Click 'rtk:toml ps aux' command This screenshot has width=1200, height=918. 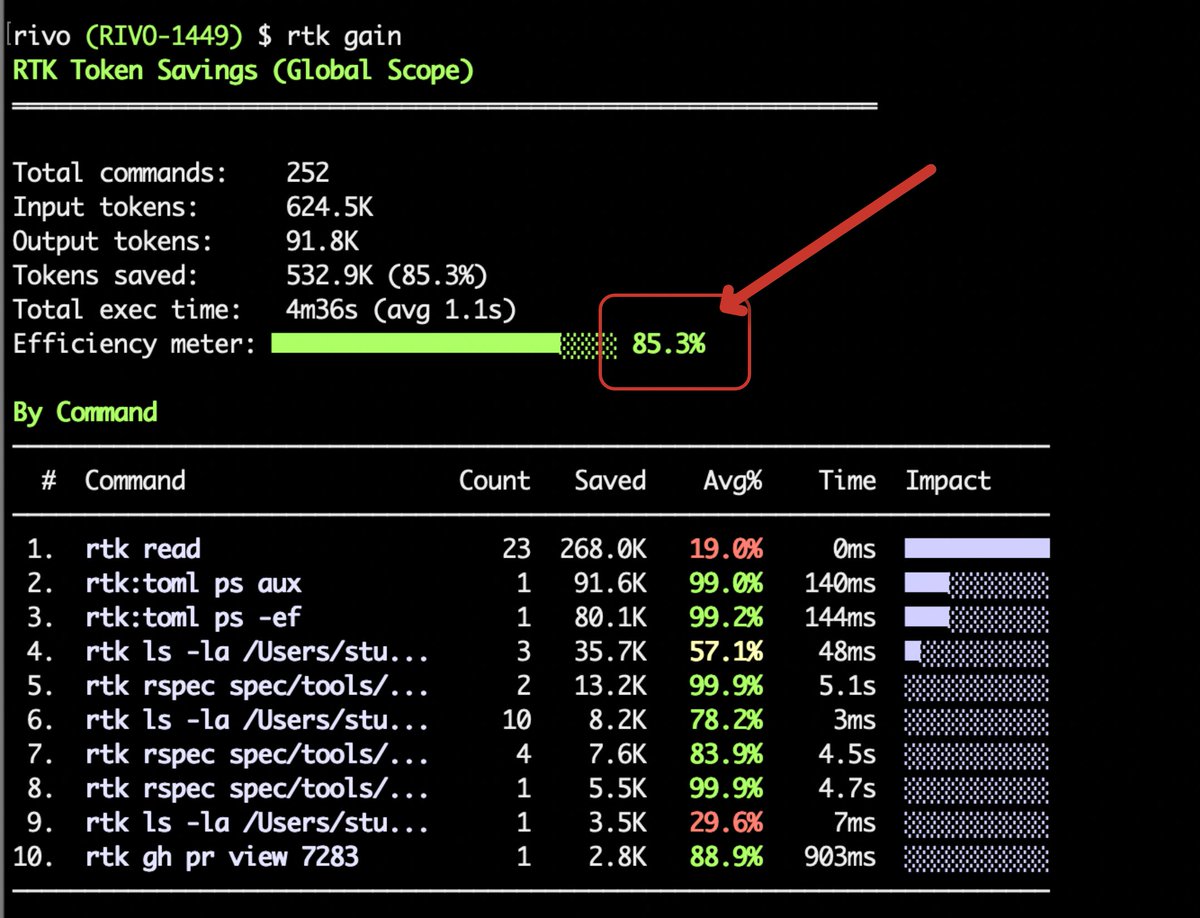193,583
